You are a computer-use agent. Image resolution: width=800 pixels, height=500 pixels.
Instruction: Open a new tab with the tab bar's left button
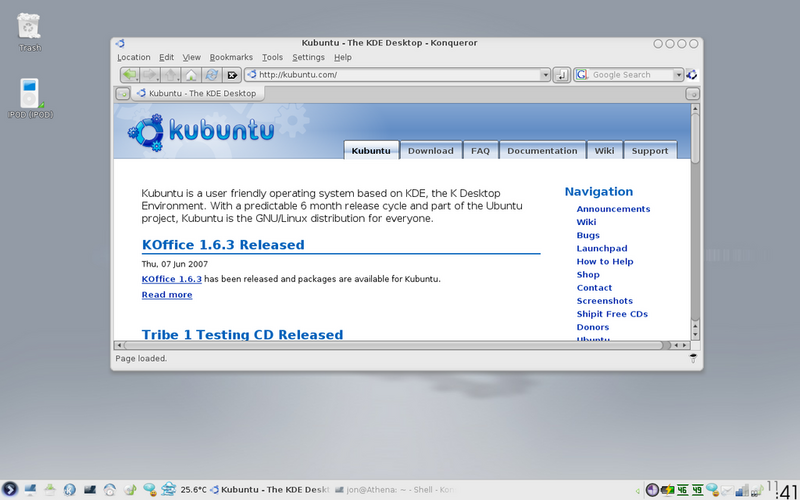122,94
